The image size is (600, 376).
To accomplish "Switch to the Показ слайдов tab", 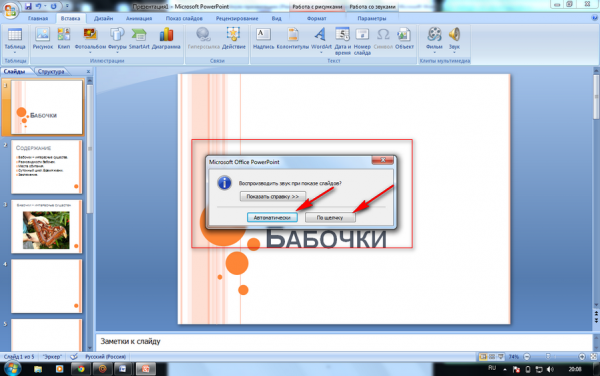I will [184, 18].
